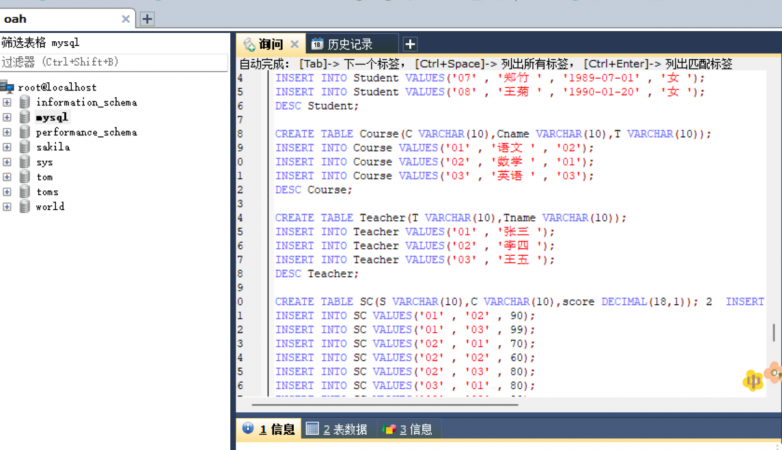The width and height of the screenshot is (782, 450).
Task: Open the 3 信息 tab
Action: click(408, 429)
